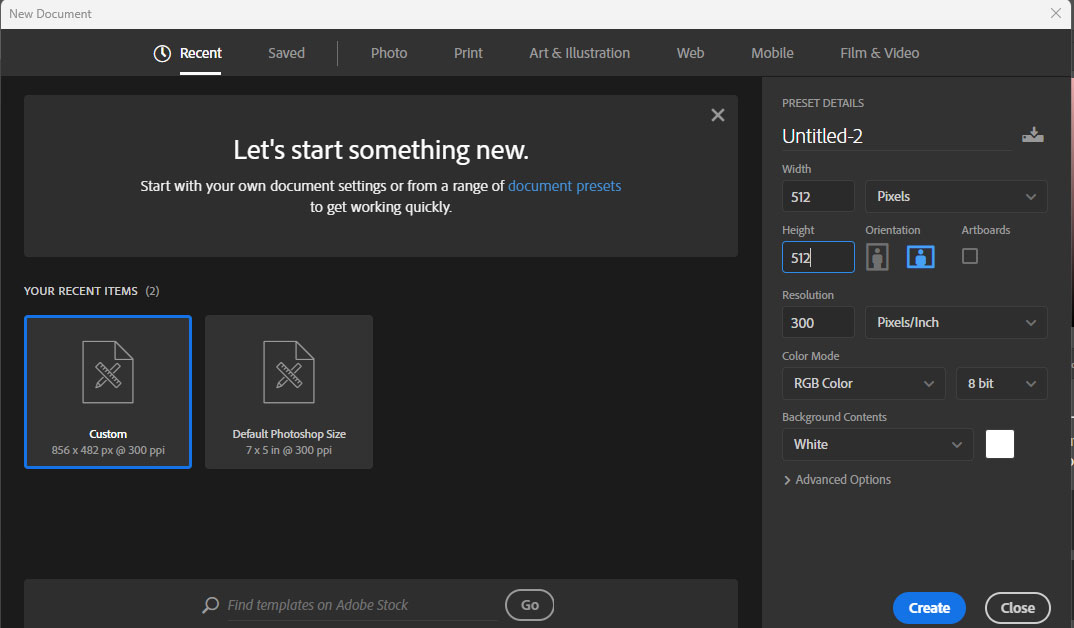Click the Resolution input field
1074x628 pixels.
coord(818,323)
